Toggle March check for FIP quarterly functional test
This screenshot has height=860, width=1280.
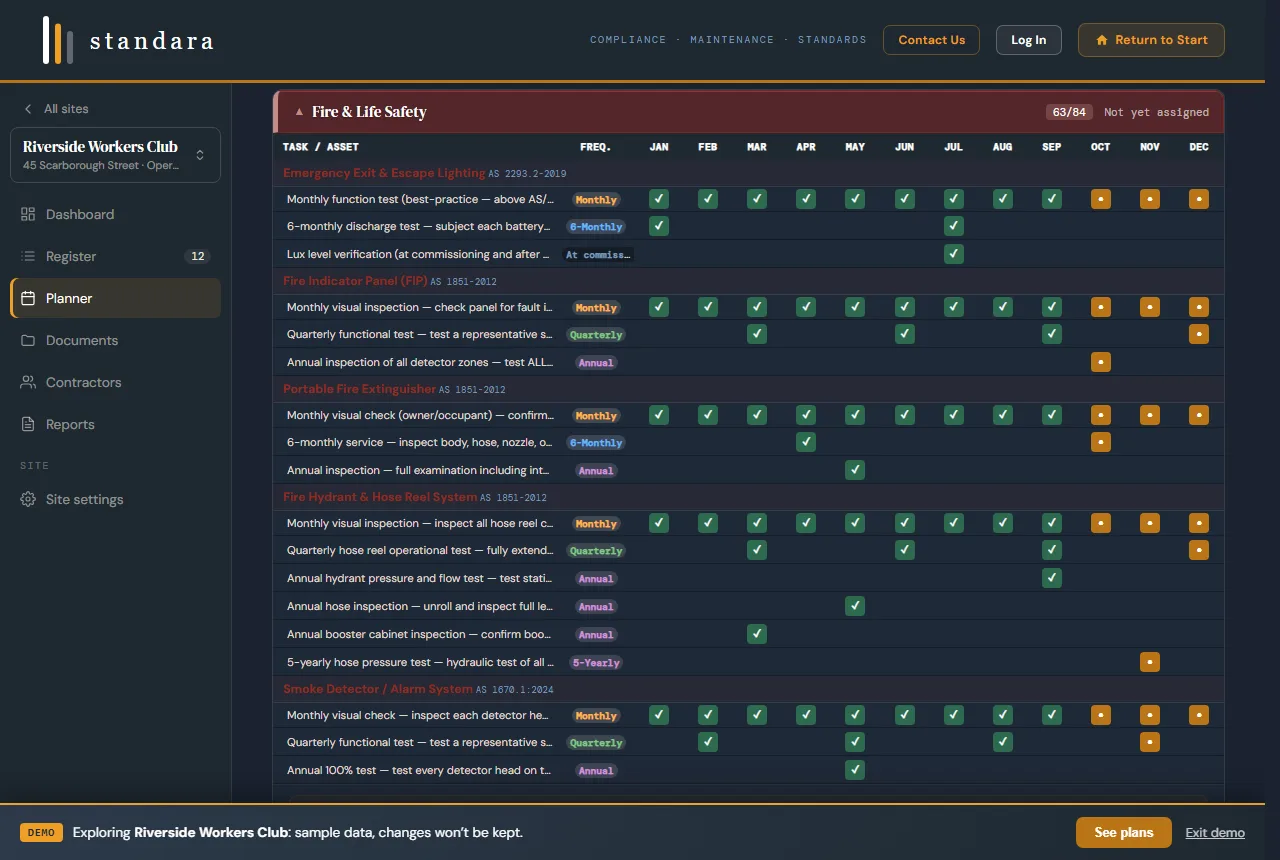pos(757,334)
